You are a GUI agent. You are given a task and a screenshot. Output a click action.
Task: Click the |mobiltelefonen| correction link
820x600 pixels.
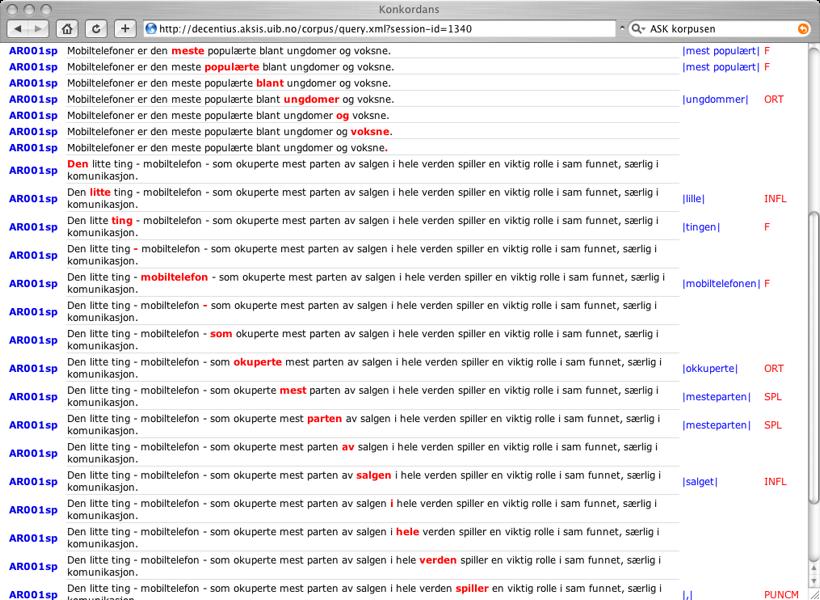(x=721, y=284)
